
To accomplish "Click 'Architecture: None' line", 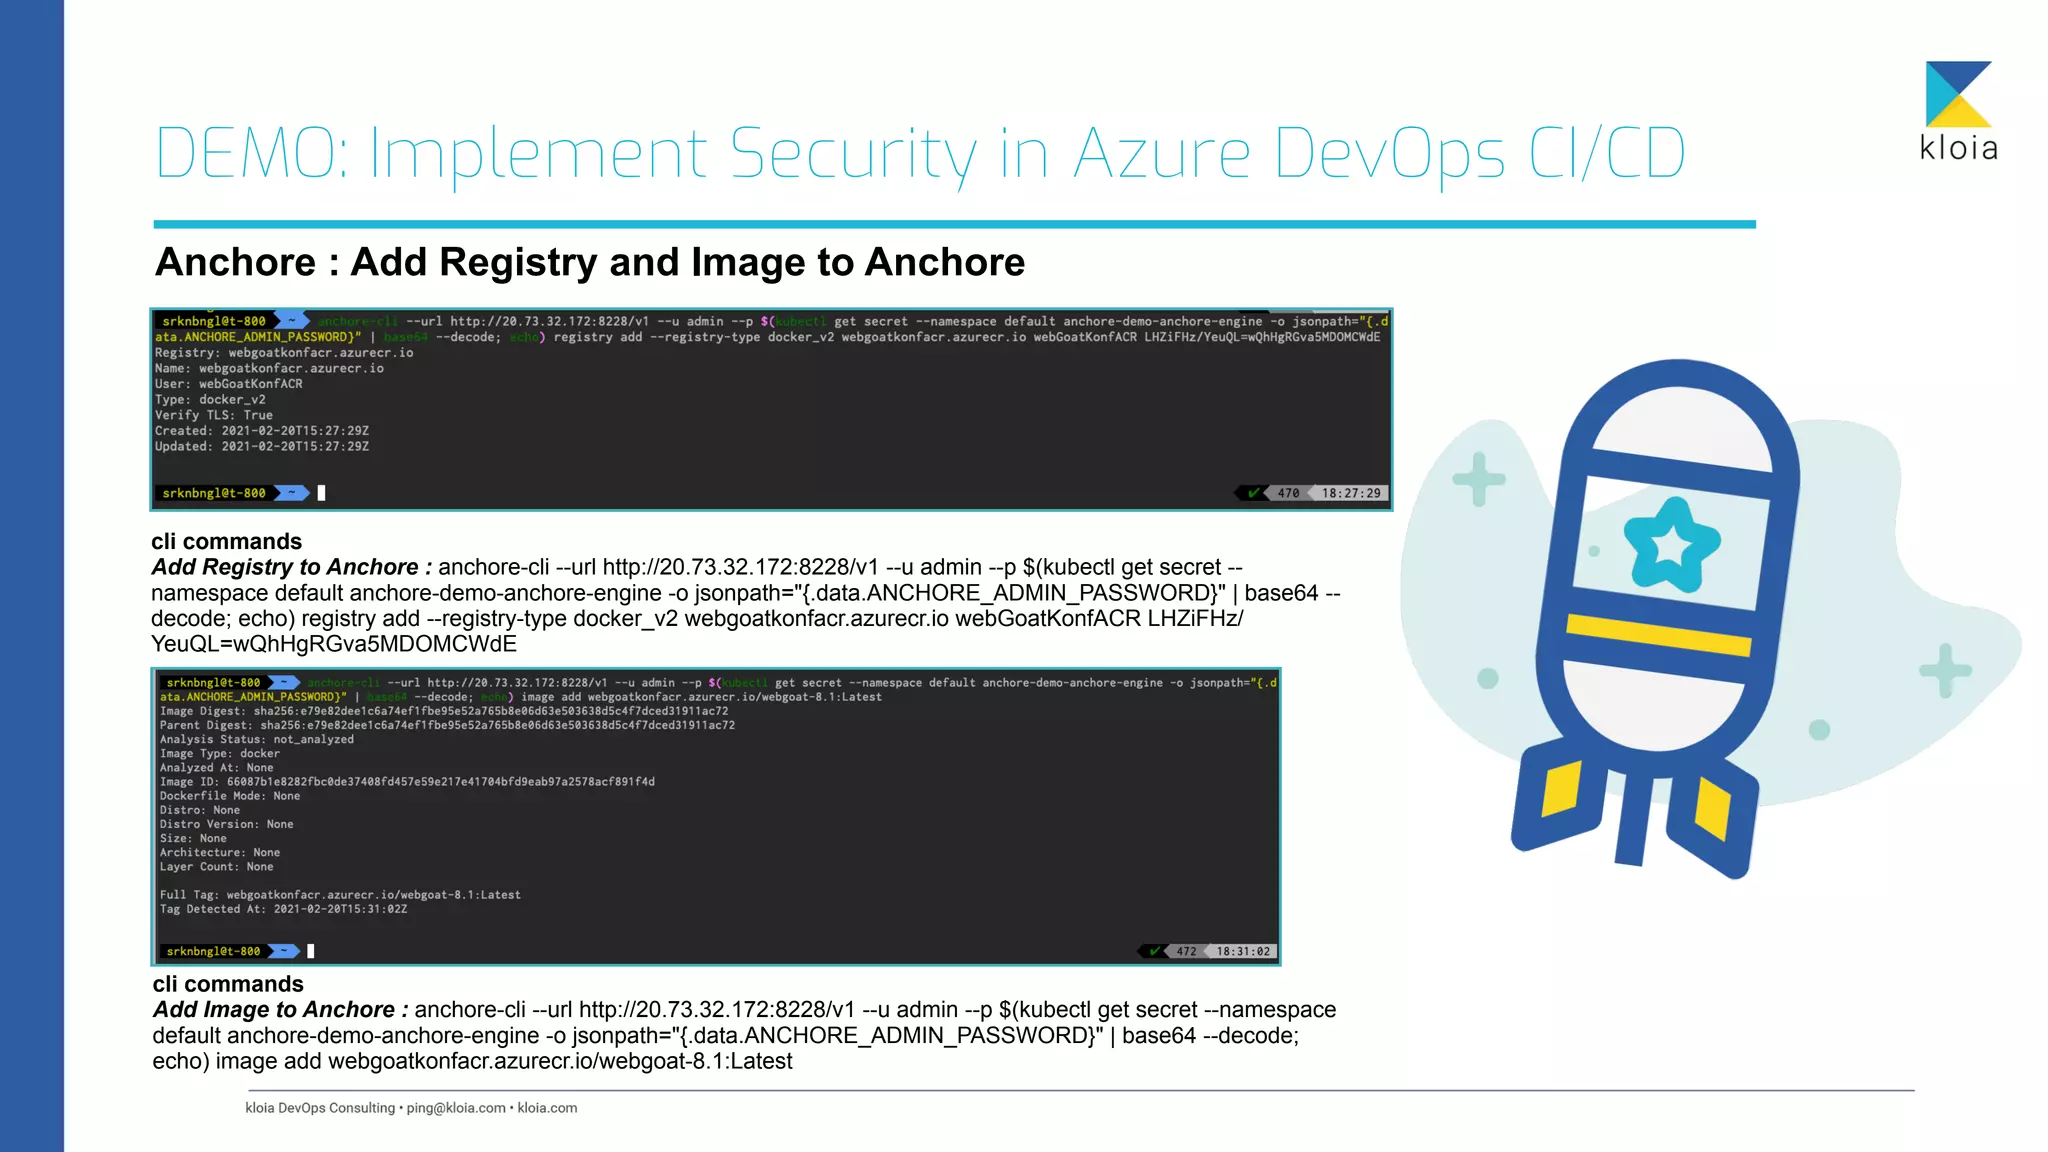I will pos(220,853).
